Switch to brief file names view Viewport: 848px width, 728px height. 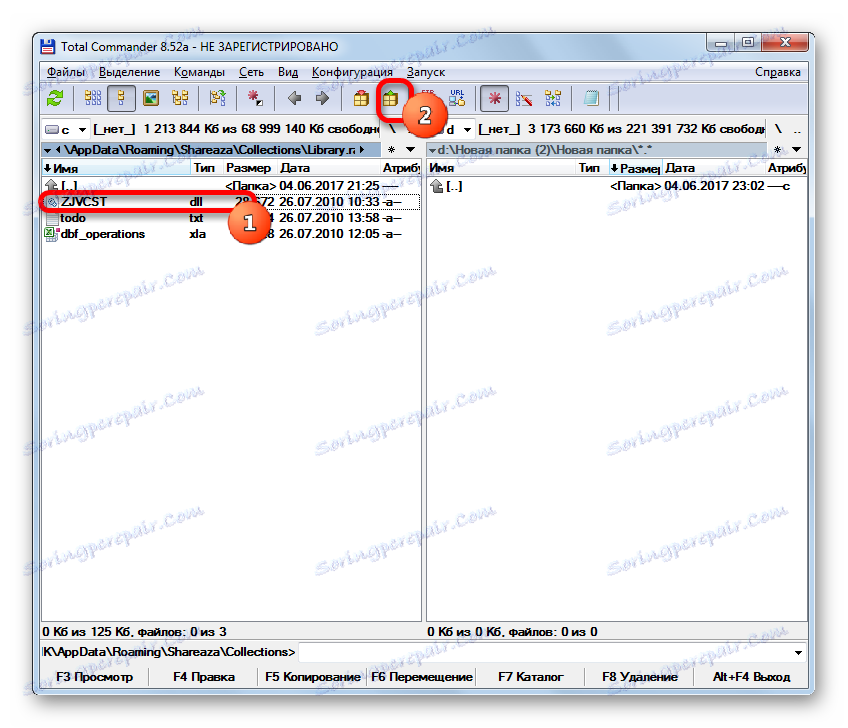pyautogui.click(x=92, y=98)
